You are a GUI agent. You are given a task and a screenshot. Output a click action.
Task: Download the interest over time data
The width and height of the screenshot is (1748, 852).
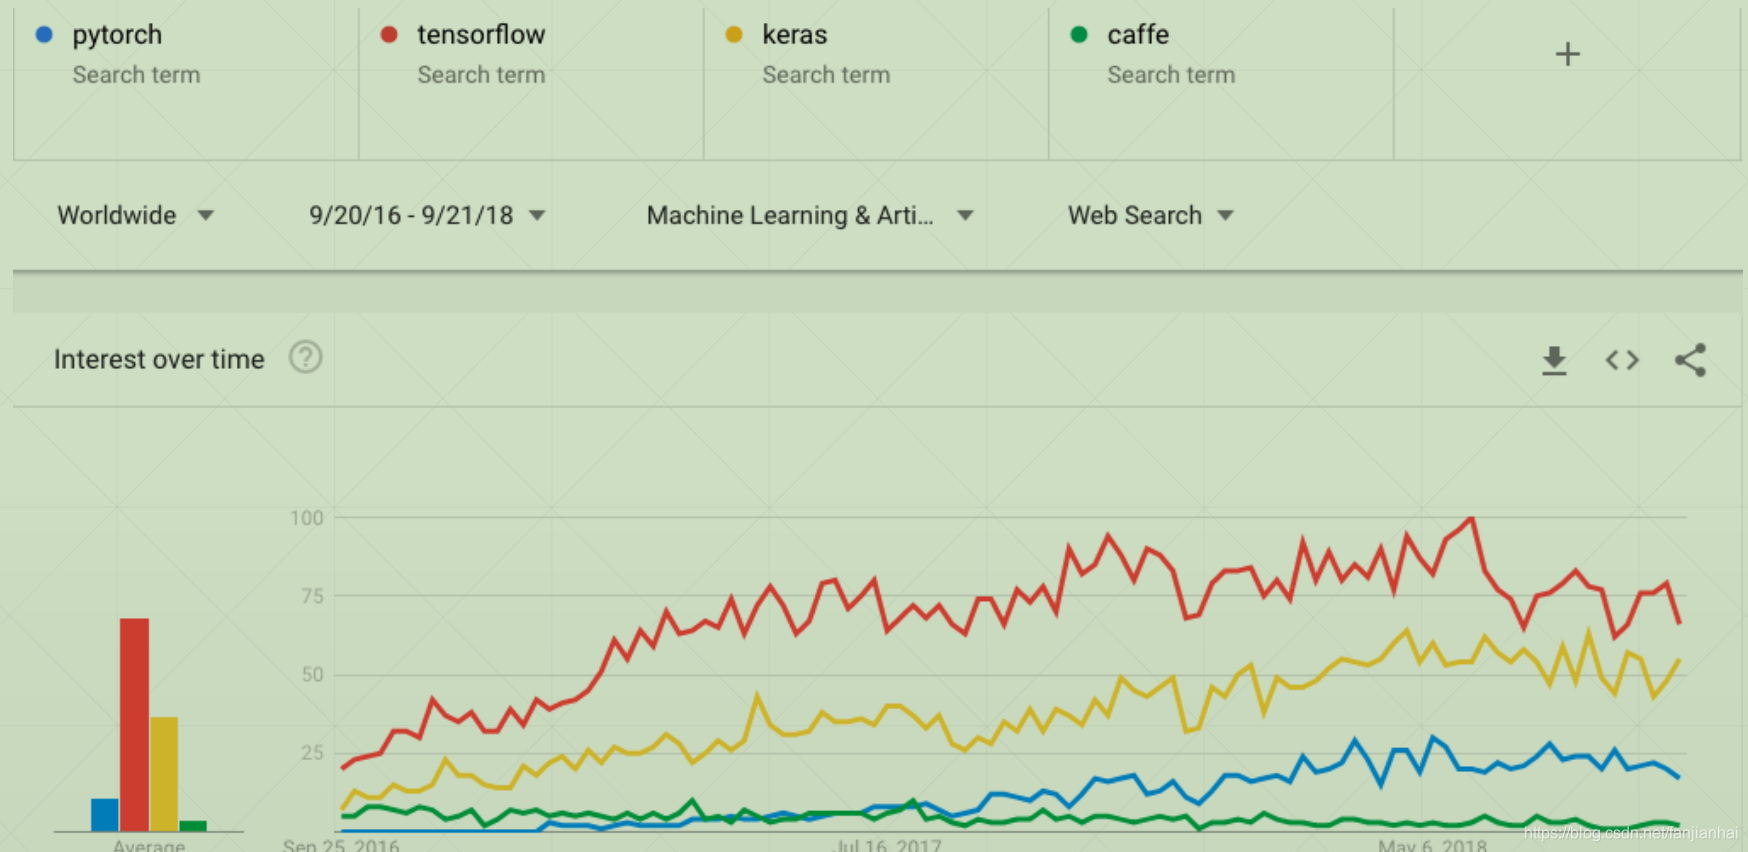click(1554, 360)
